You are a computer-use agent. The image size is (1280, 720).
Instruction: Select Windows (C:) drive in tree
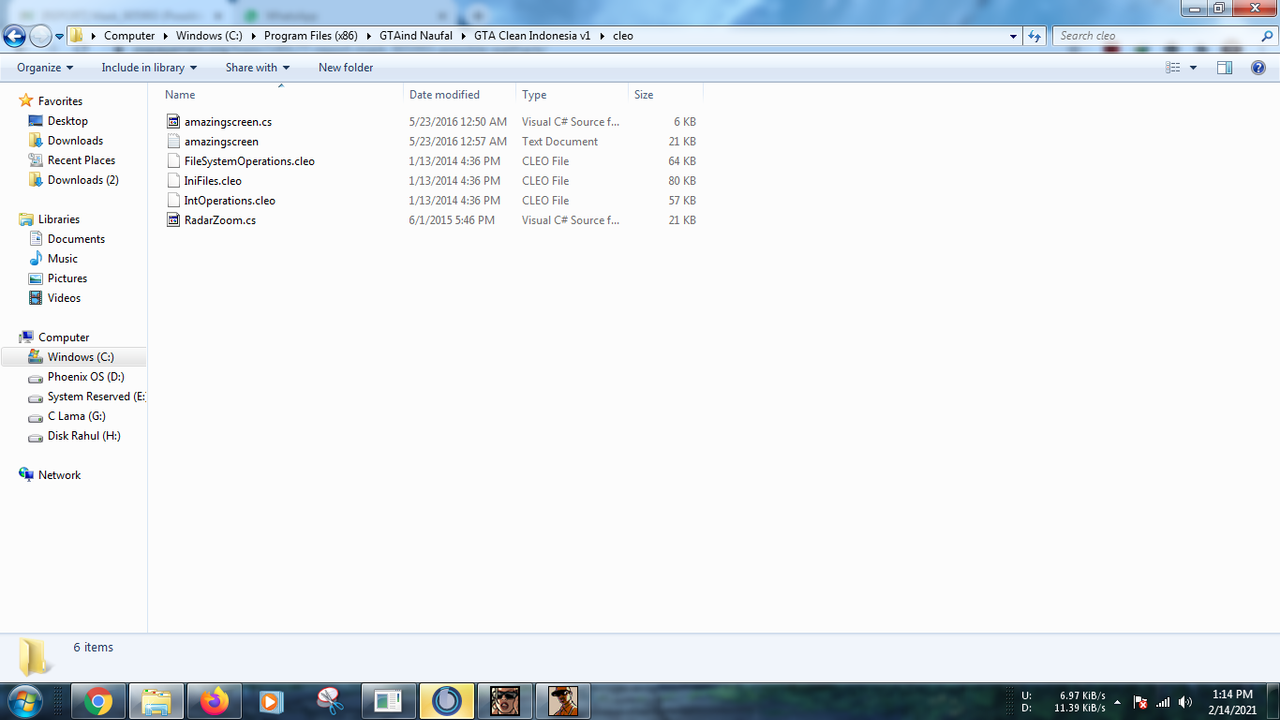click(80, 357)
